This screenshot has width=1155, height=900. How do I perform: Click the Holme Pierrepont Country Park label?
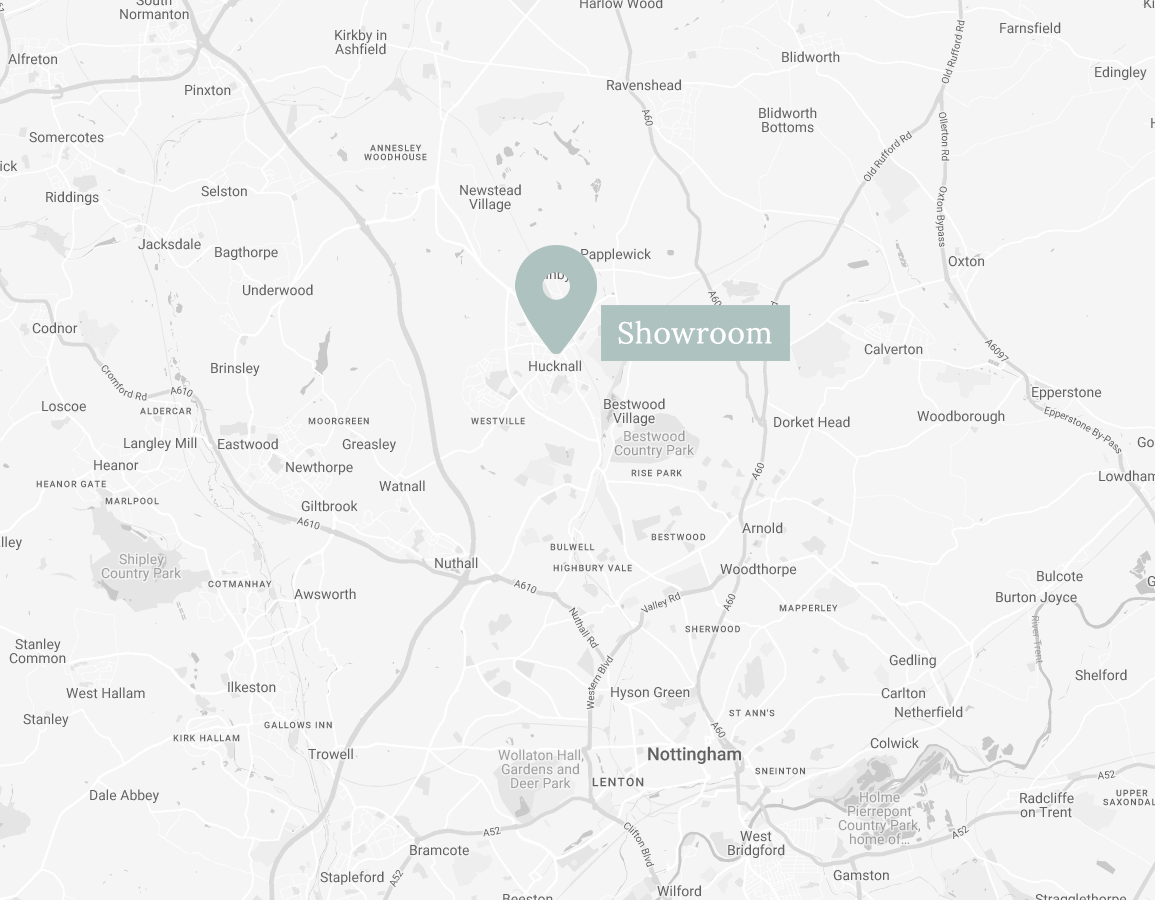(x=879, y=818)
